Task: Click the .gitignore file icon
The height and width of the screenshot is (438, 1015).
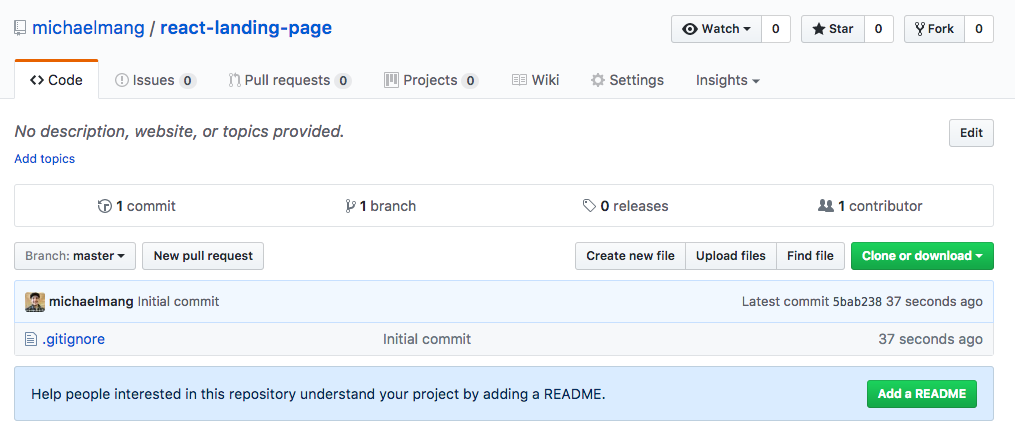Action: 30,339
